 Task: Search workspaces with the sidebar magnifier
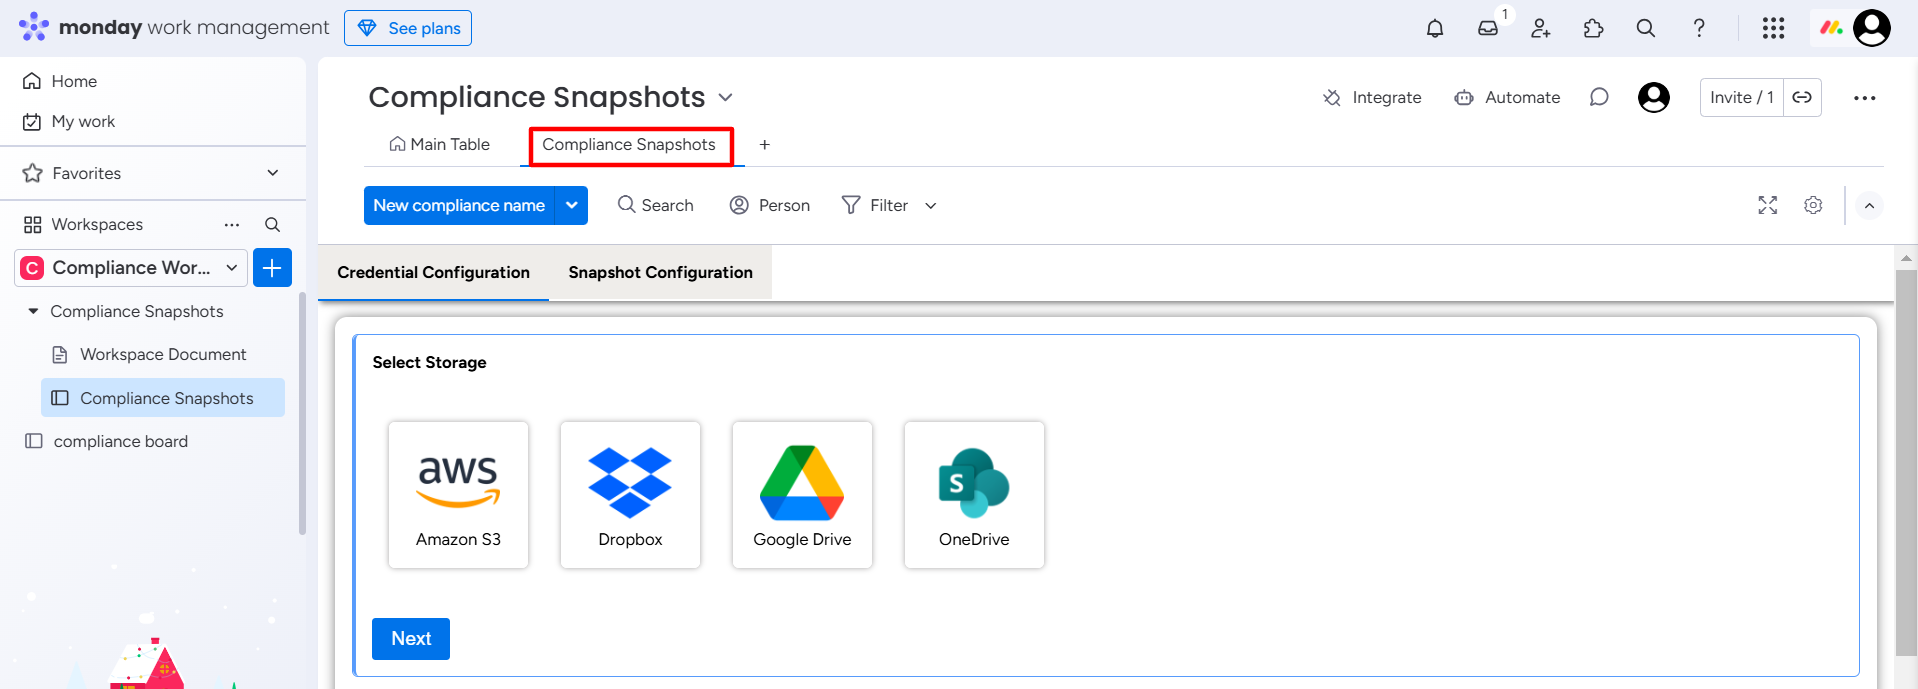[272, 225]
